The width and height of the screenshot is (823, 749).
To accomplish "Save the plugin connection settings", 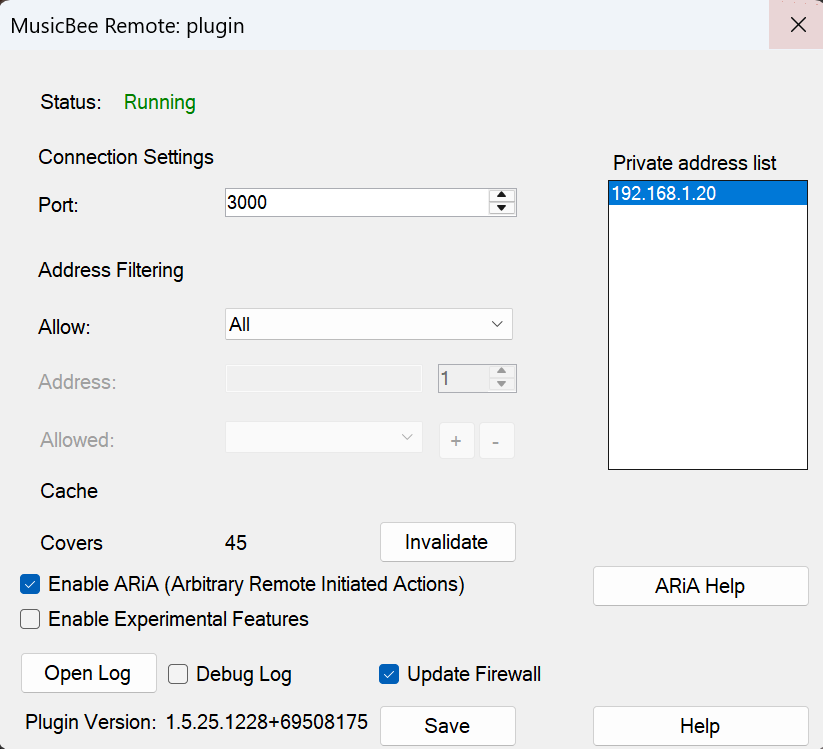I will click(447, 726).
